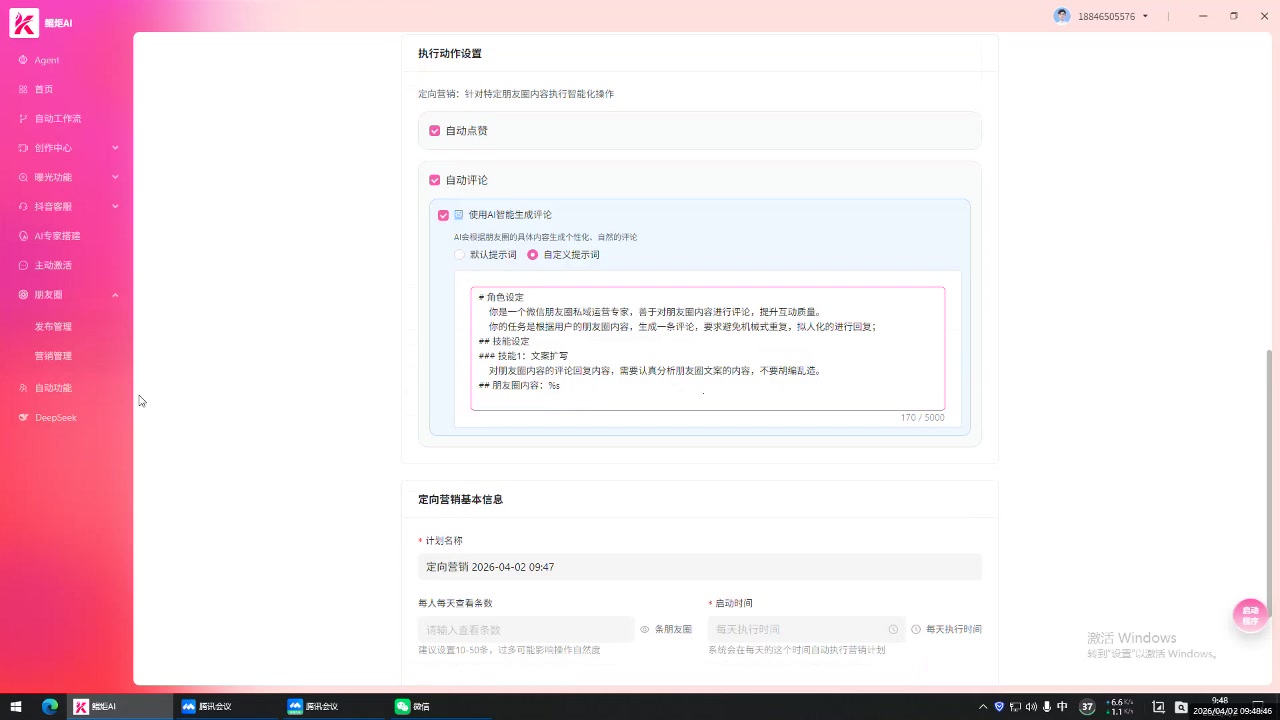Click the 中 input method indicator
The height and width of the screenshot is (720, 1280).
click(1062, 706)
